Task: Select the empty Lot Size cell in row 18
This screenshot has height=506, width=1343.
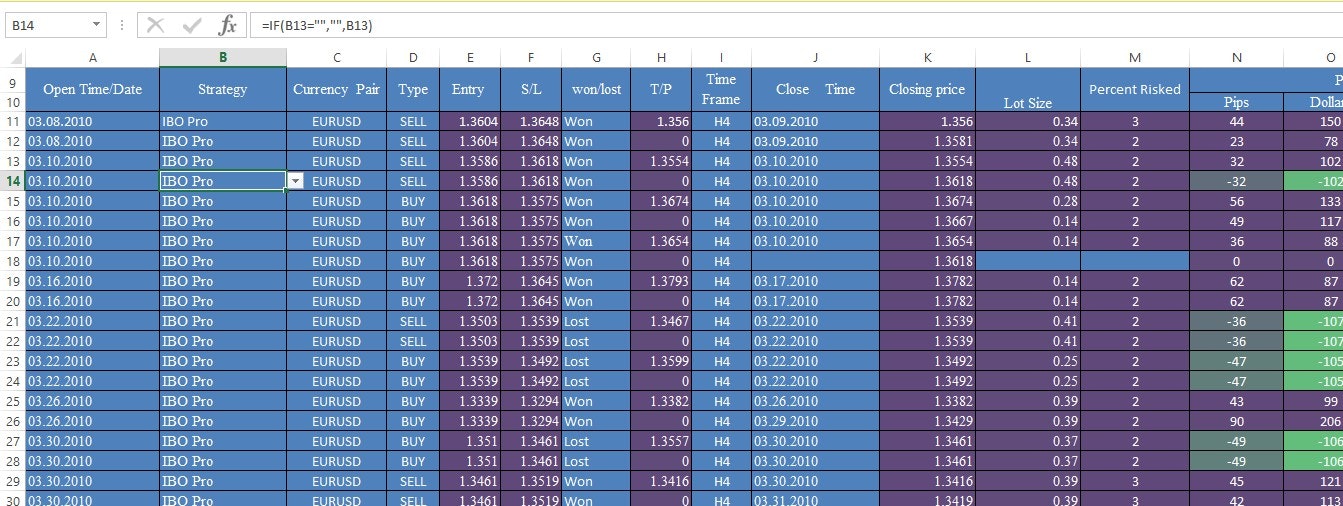Action: [x=1028, y=261]
